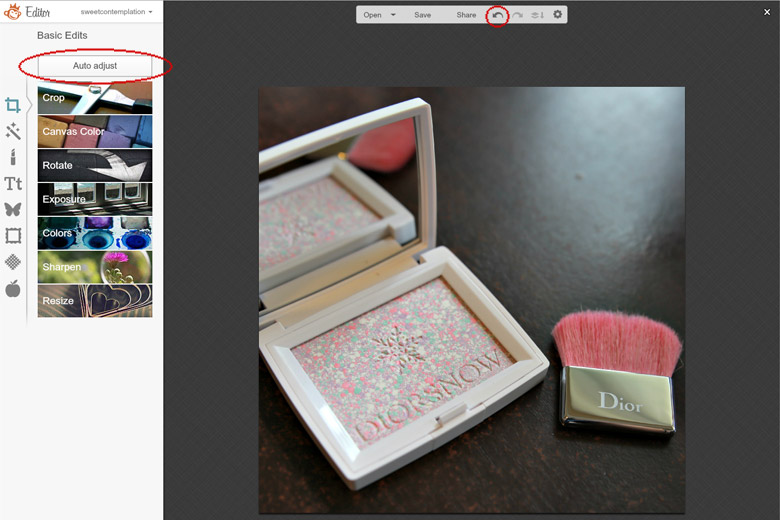Open the Overlays butterfly tab
Viewport: 780px width, 520px height.
tap(13, 209)
